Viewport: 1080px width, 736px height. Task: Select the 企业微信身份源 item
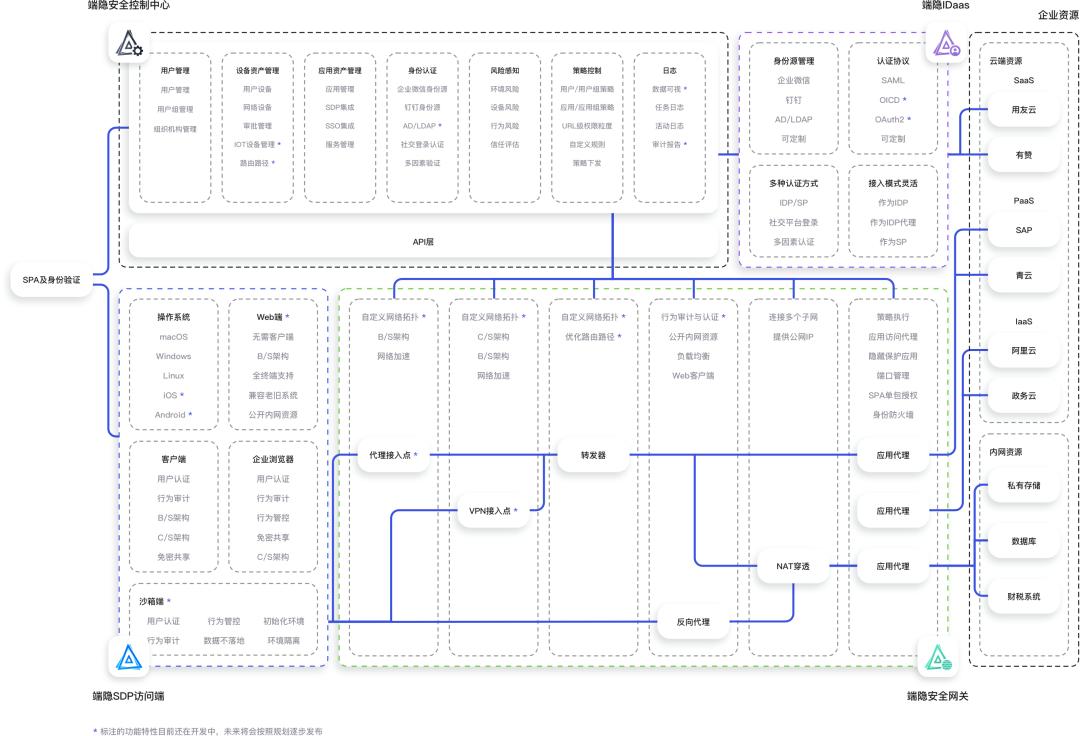click(422, 89)
